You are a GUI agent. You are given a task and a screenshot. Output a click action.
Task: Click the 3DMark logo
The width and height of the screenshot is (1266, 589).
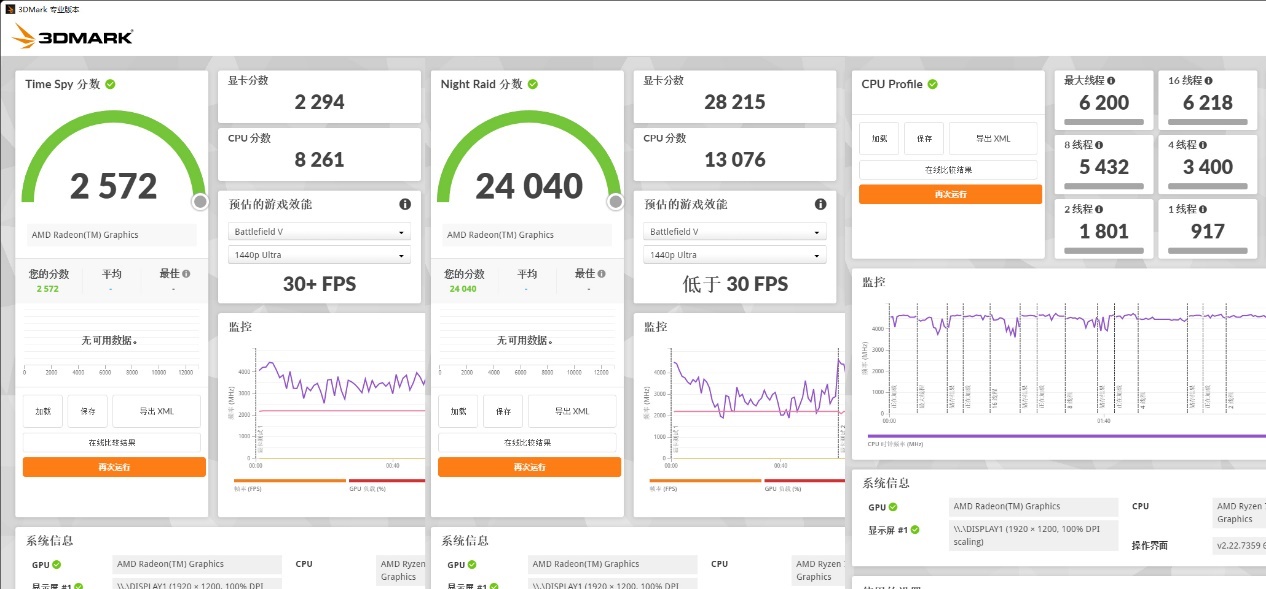pyautogui.click(x=70, y=33)
